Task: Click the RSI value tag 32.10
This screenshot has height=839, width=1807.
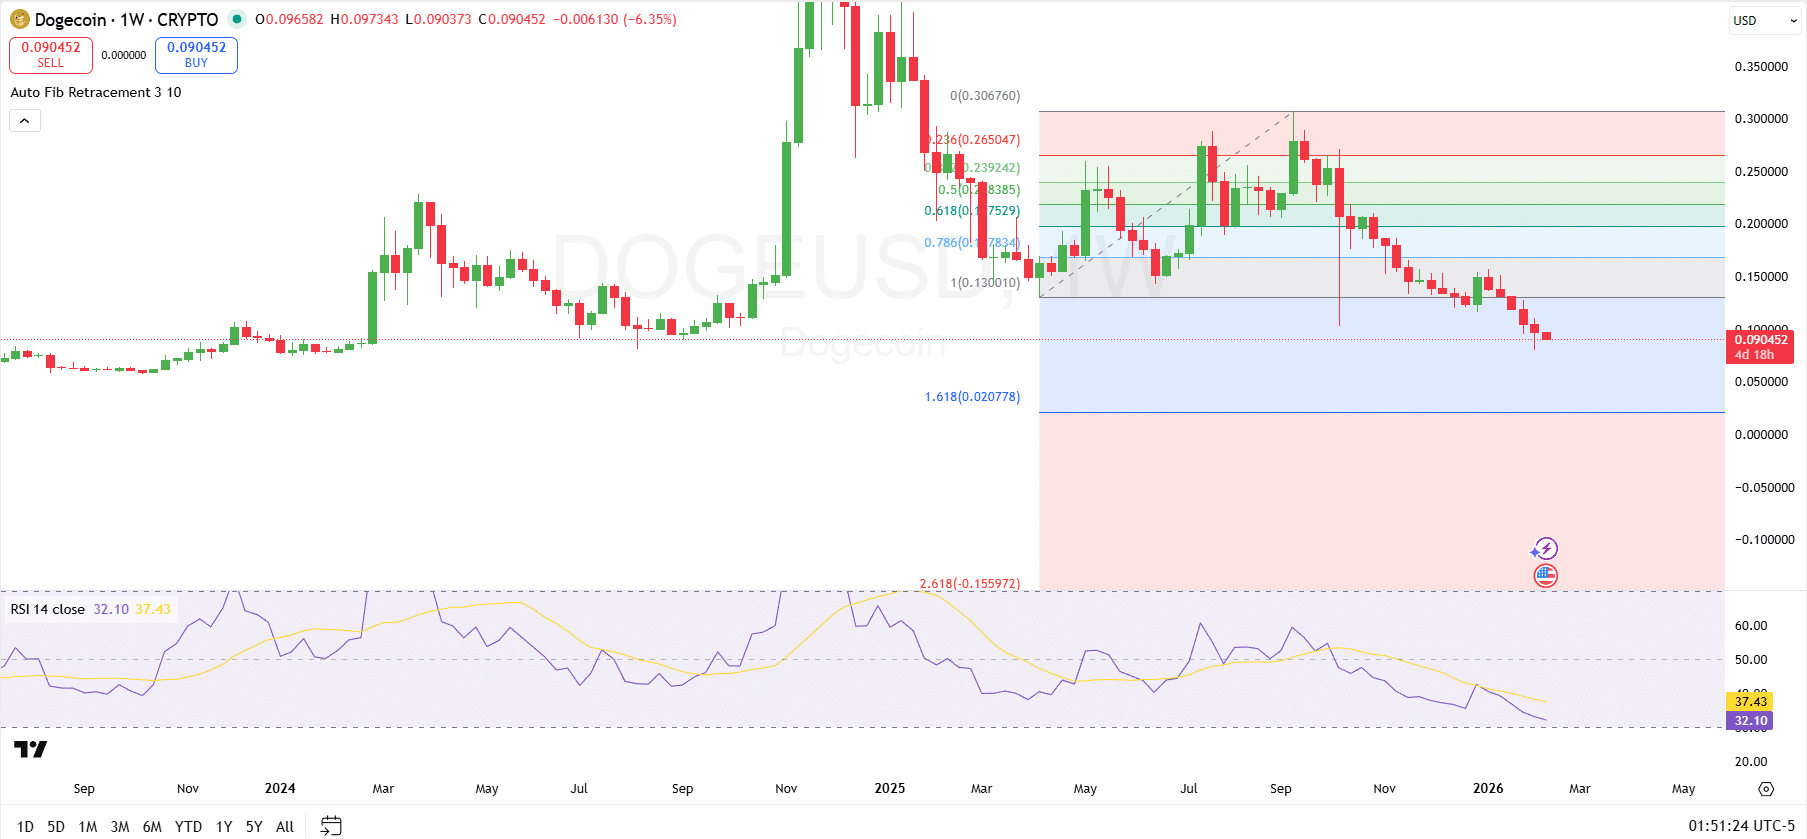Action: [1751, 721]
